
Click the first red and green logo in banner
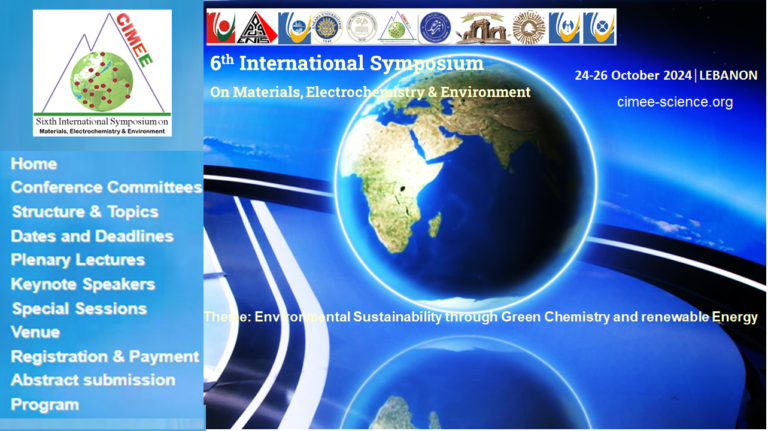[221, 28]
